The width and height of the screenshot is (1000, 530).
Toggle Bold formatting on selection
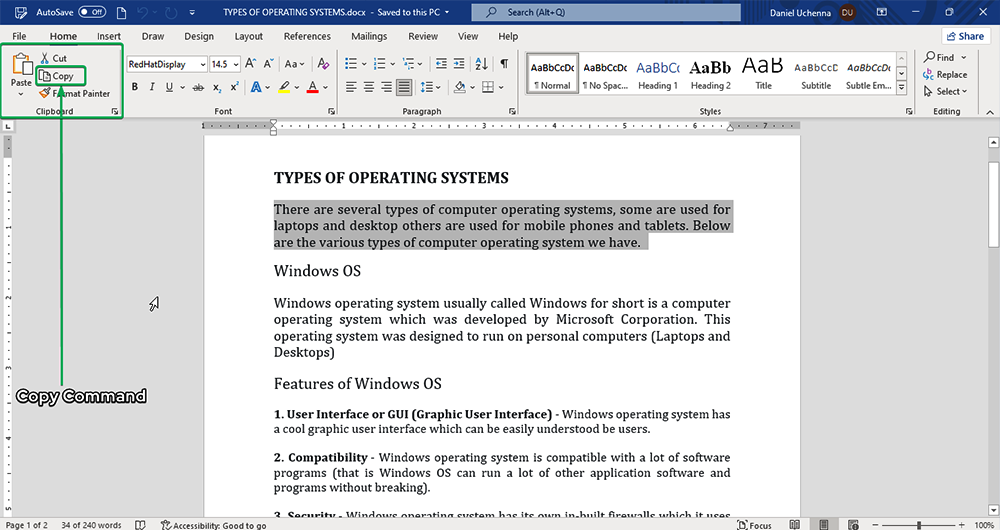coord(134,87)
